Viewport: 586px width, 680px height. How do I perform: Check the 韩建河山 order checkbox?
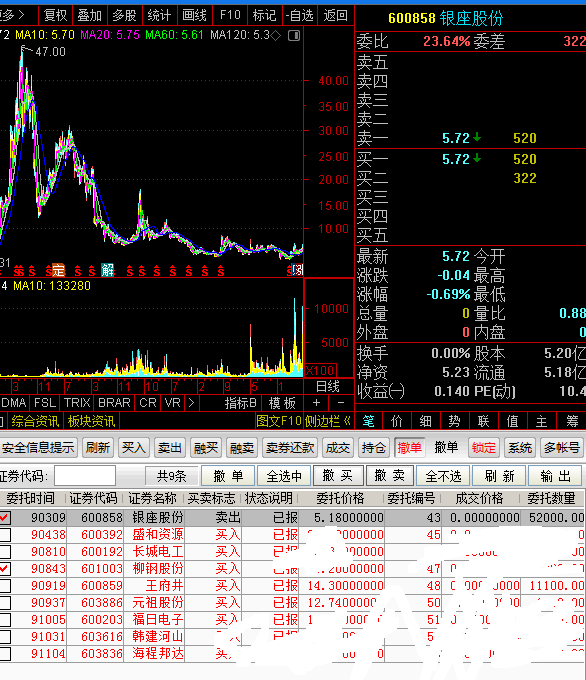click(5, 637)
